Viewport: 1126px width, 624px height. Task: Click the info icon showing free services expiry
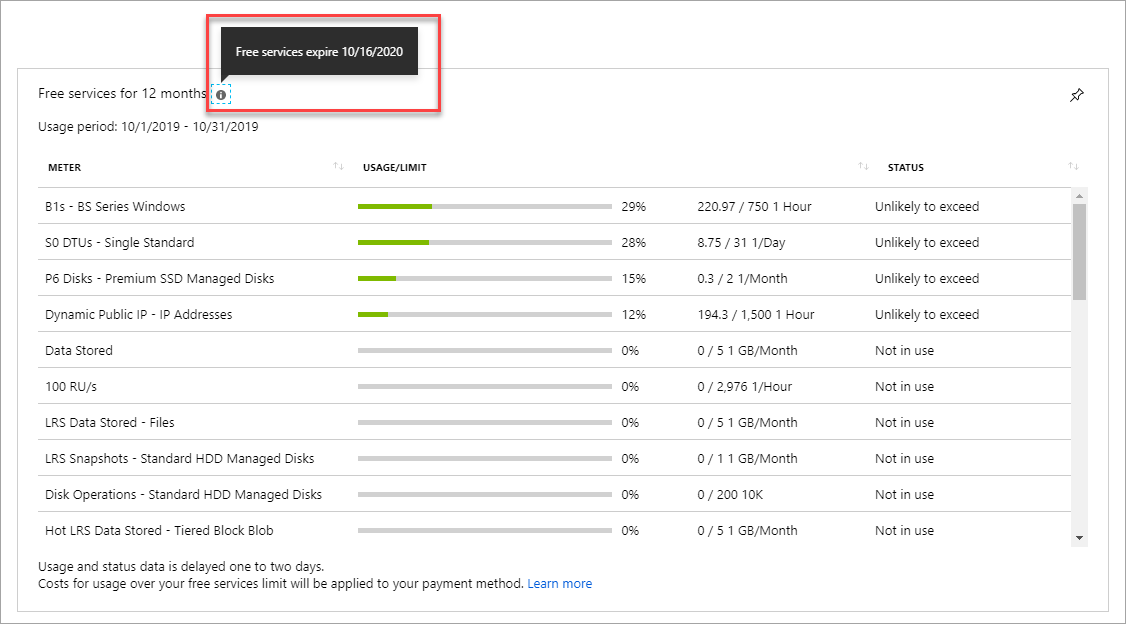220,93
